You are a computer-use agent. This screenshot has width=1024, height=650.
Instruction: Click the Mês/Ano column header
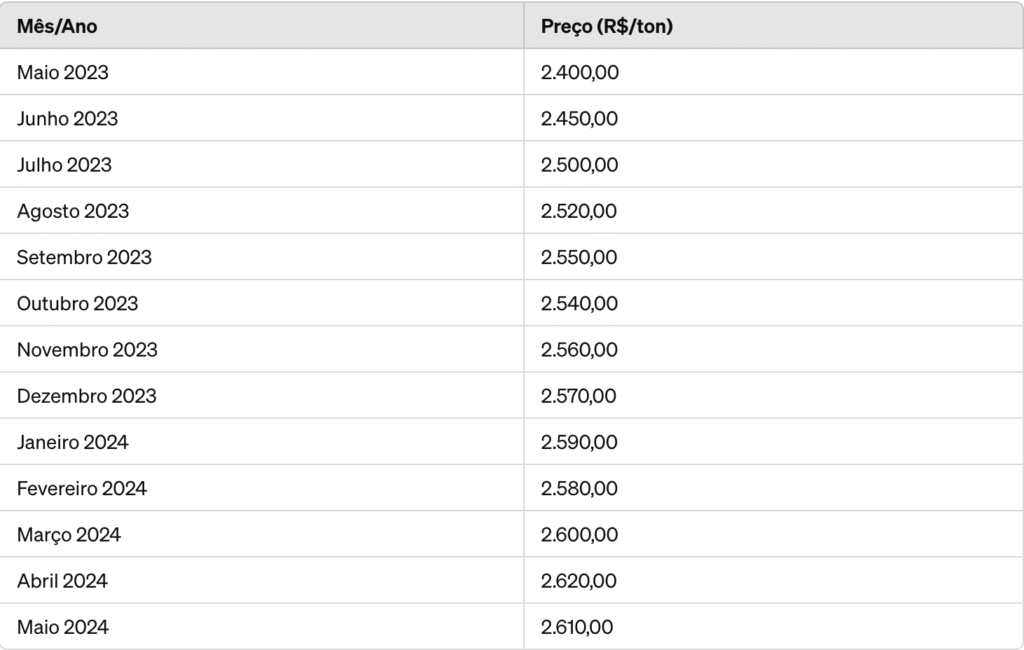coord(57,26)
